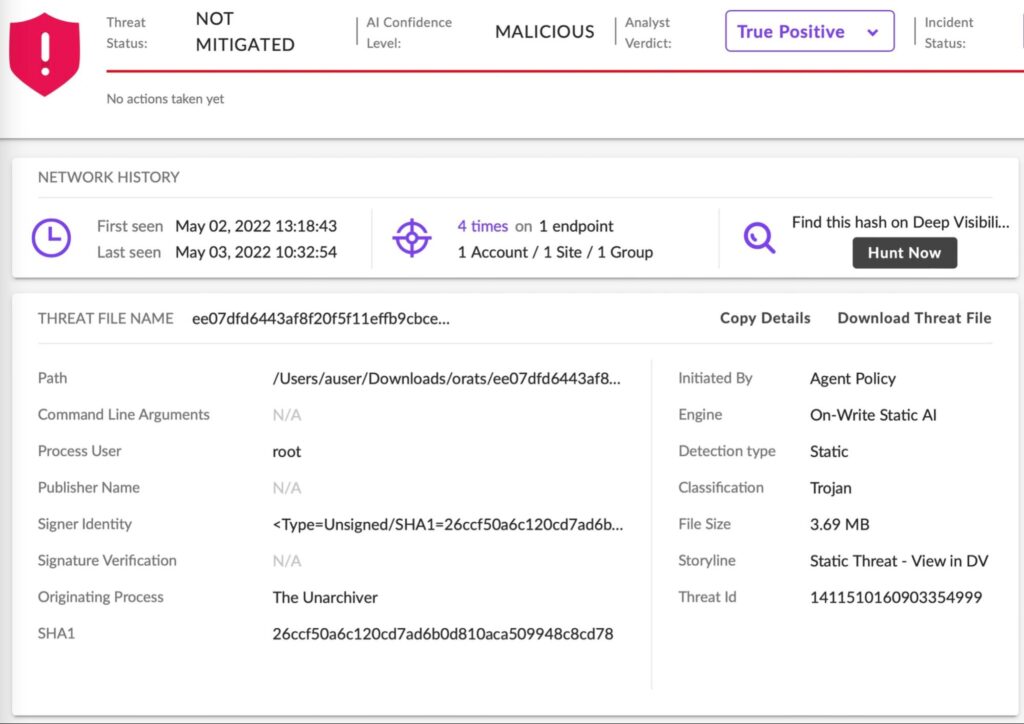Switch to the Network History section header

pos(108,177)
